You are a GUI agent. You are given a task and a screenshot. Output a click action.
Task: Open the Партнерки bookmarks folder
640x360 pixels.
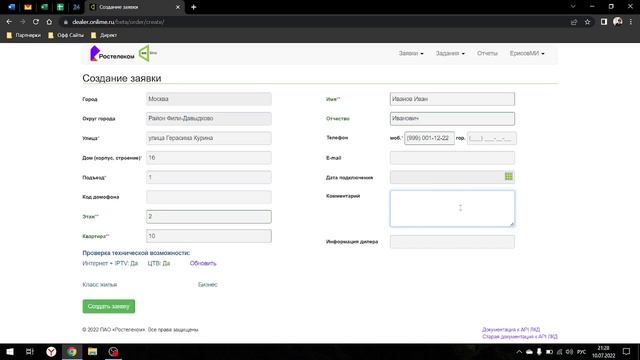[24, 35]
